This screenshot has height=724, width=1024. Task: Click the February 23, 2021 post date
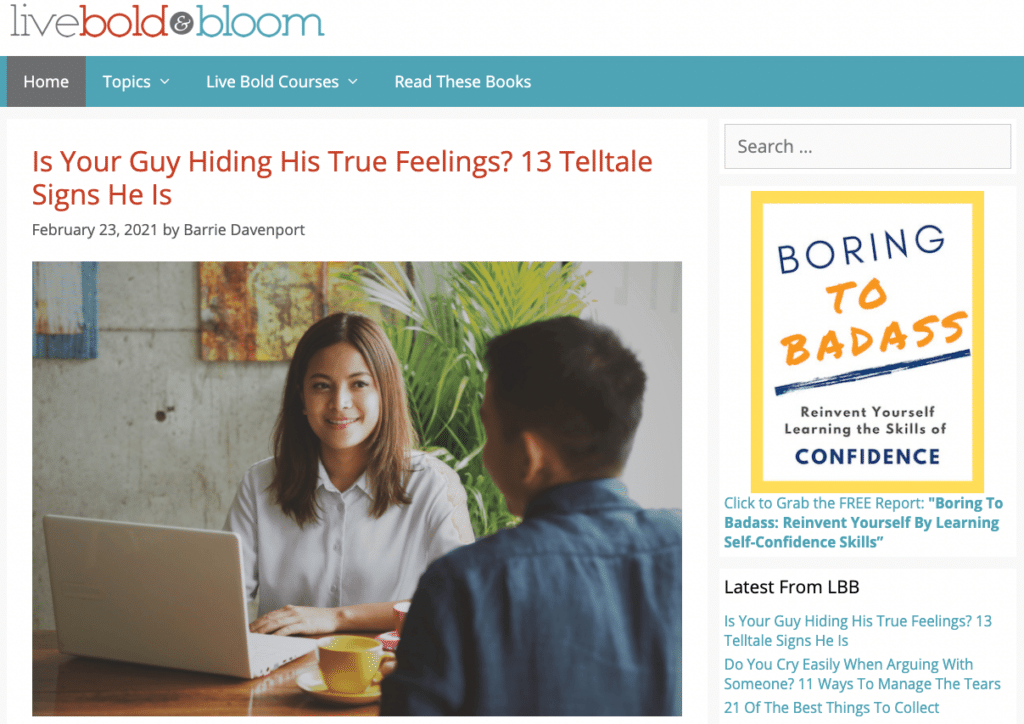pos(95,229)
